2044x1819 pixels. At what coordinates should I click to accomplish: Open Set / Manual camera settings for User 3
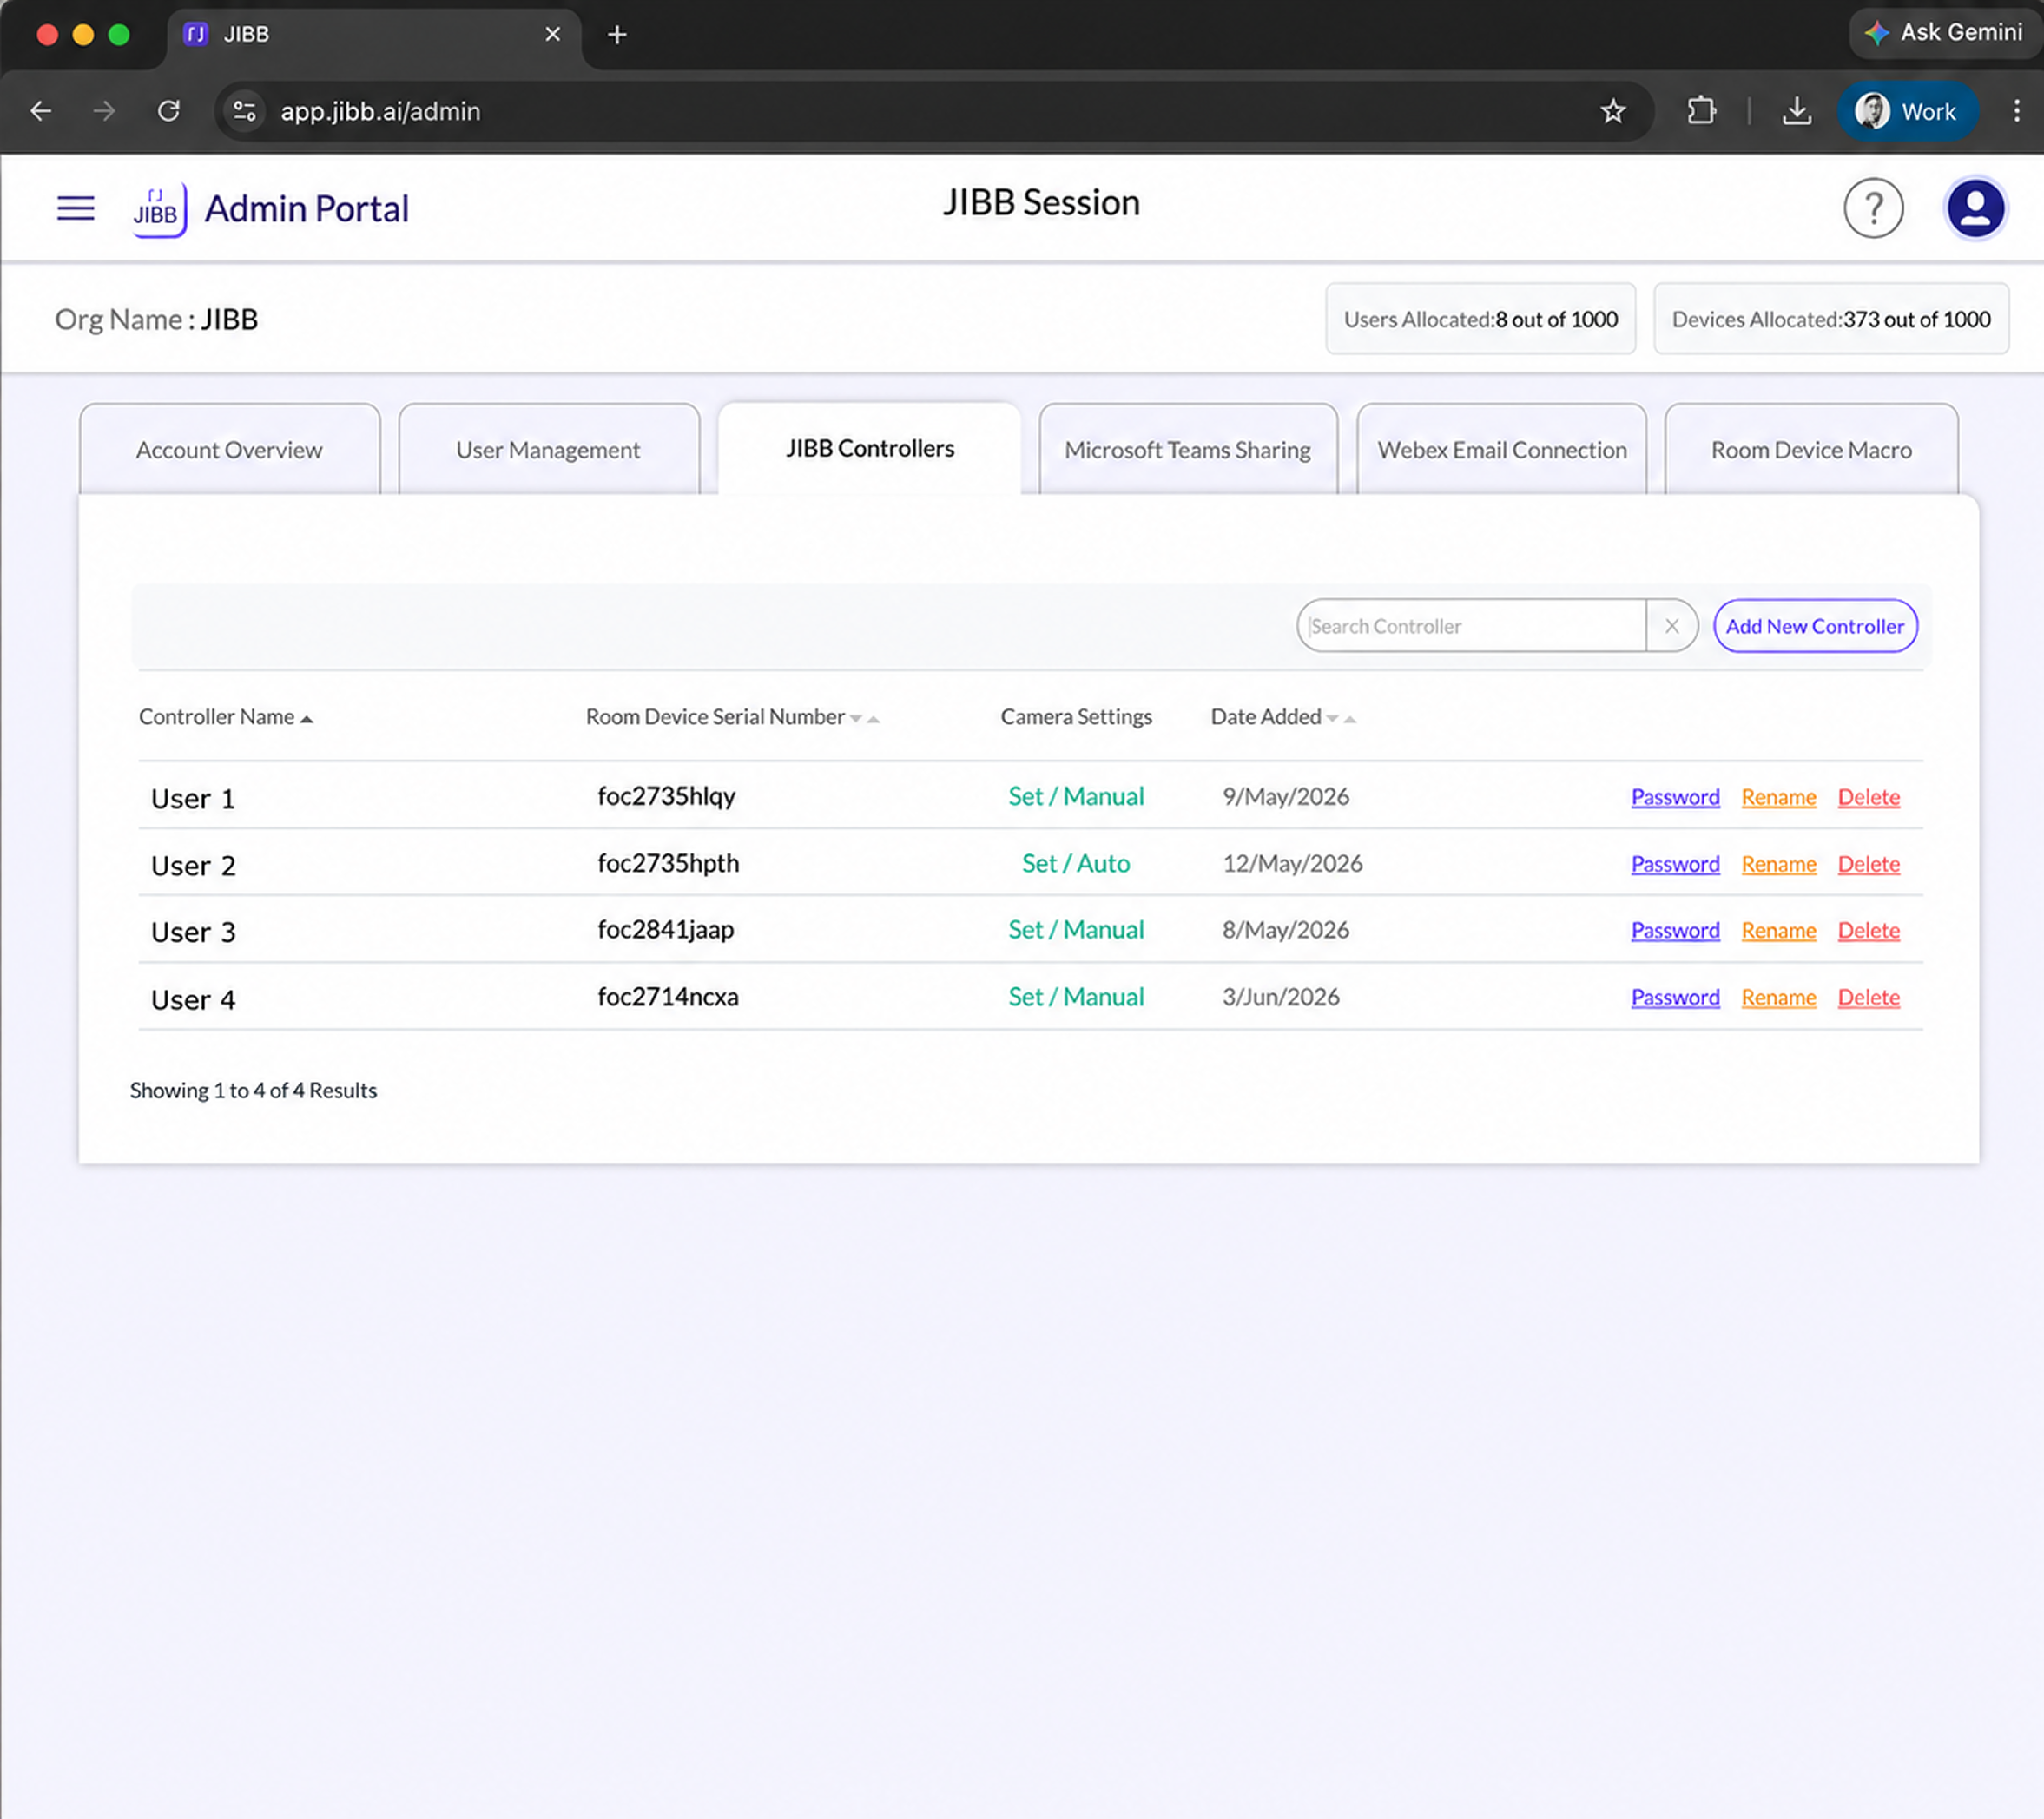click(1075, 929)
